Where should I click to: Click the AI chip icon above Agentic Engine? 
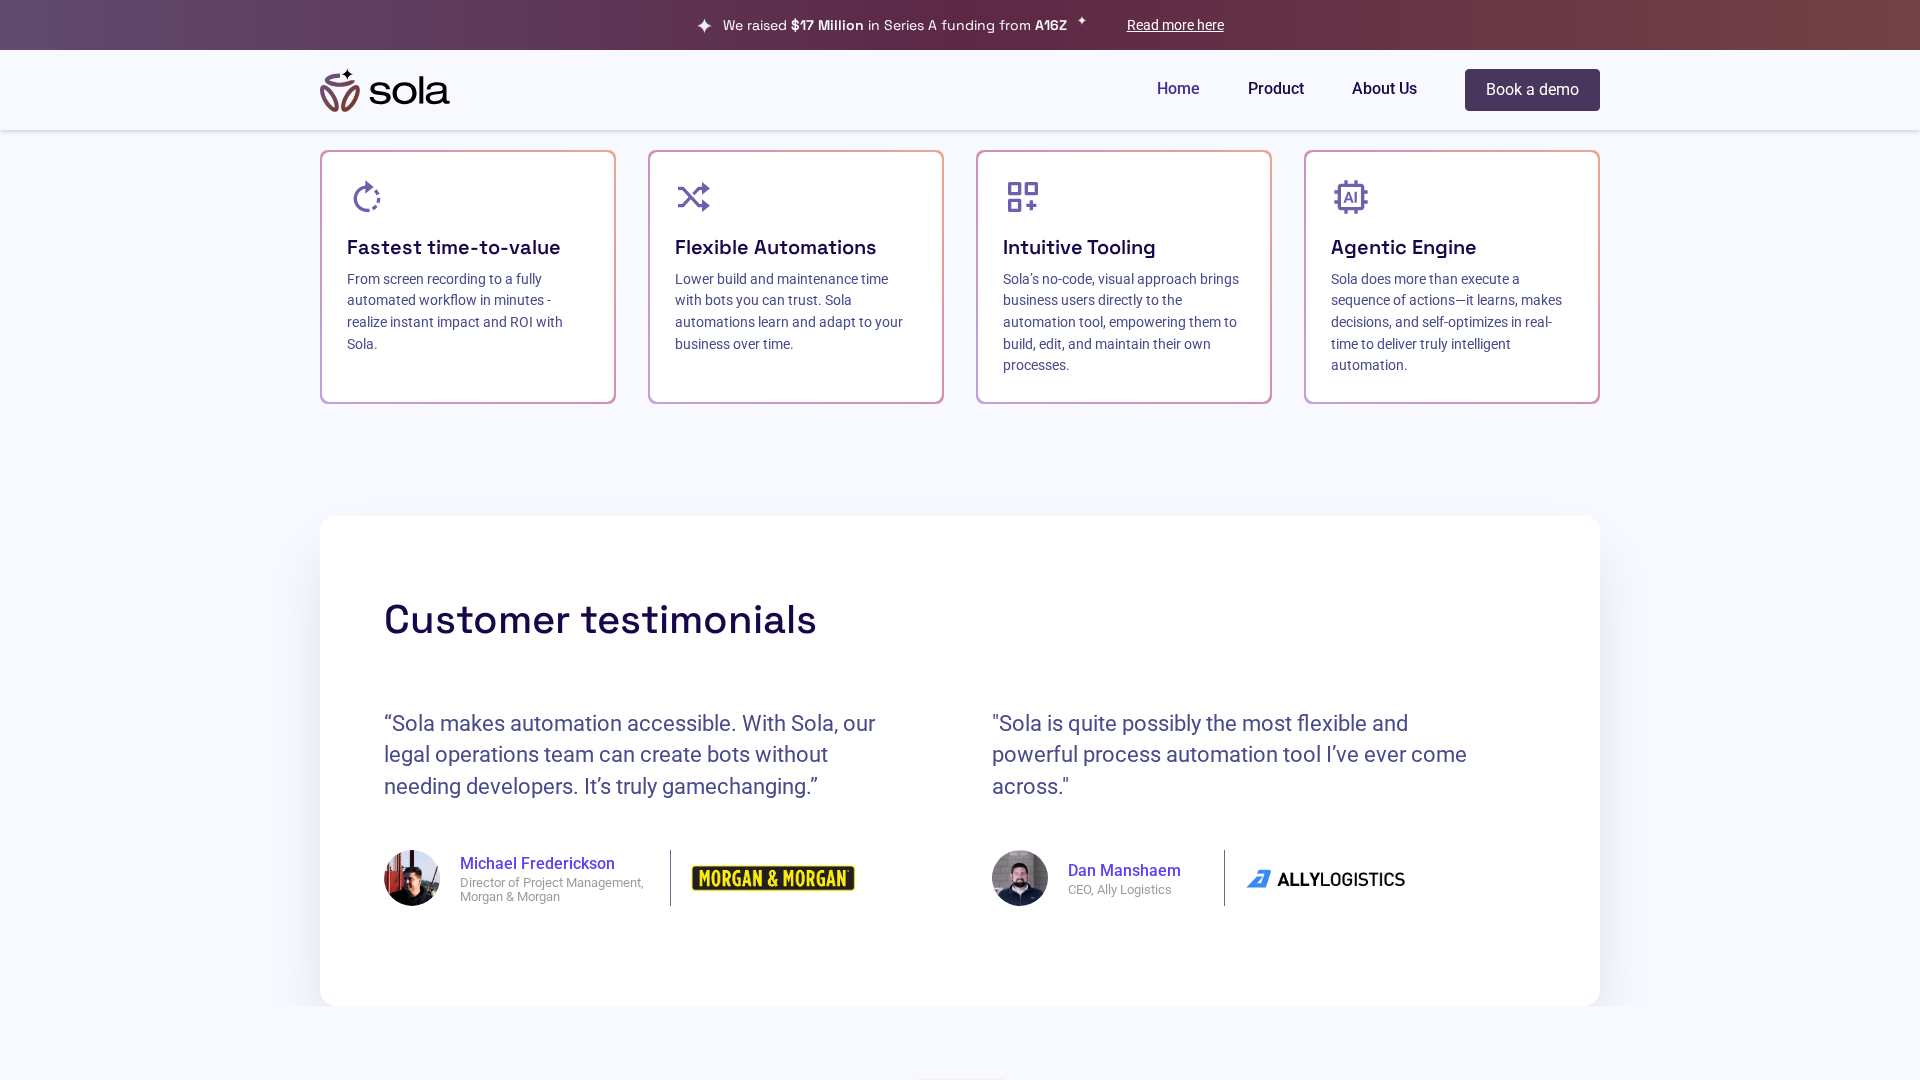1351,197
